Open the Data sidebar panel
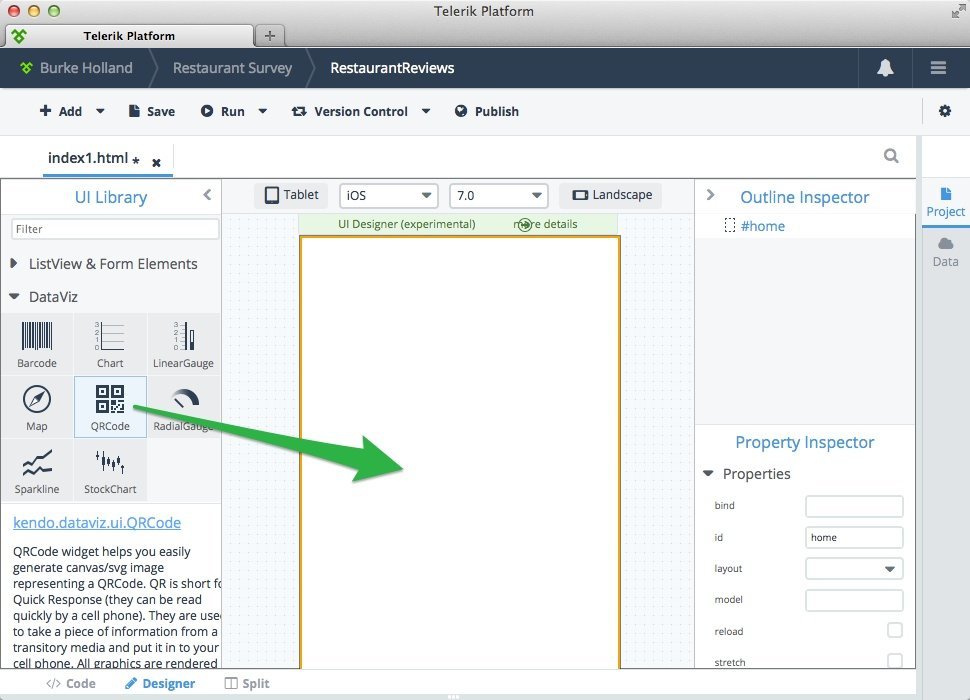This screenshot has height=700, width=970. coord(945,252)
